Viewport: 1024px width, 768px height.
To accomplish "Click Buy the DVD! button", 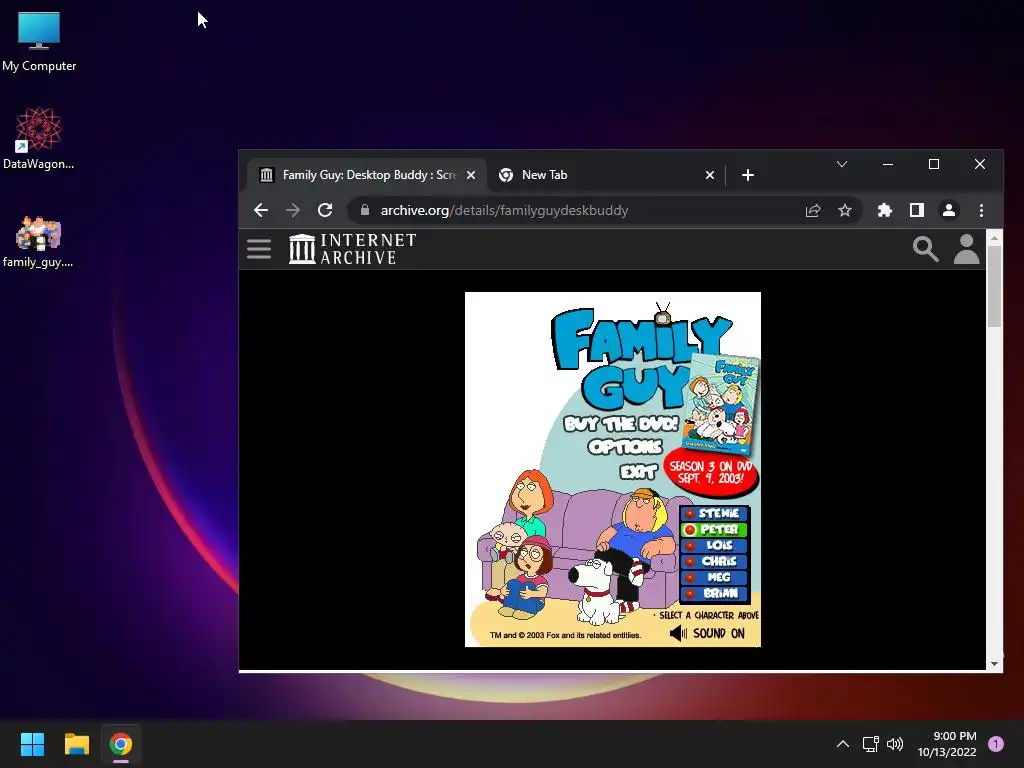I will click(x=621, y=424).
